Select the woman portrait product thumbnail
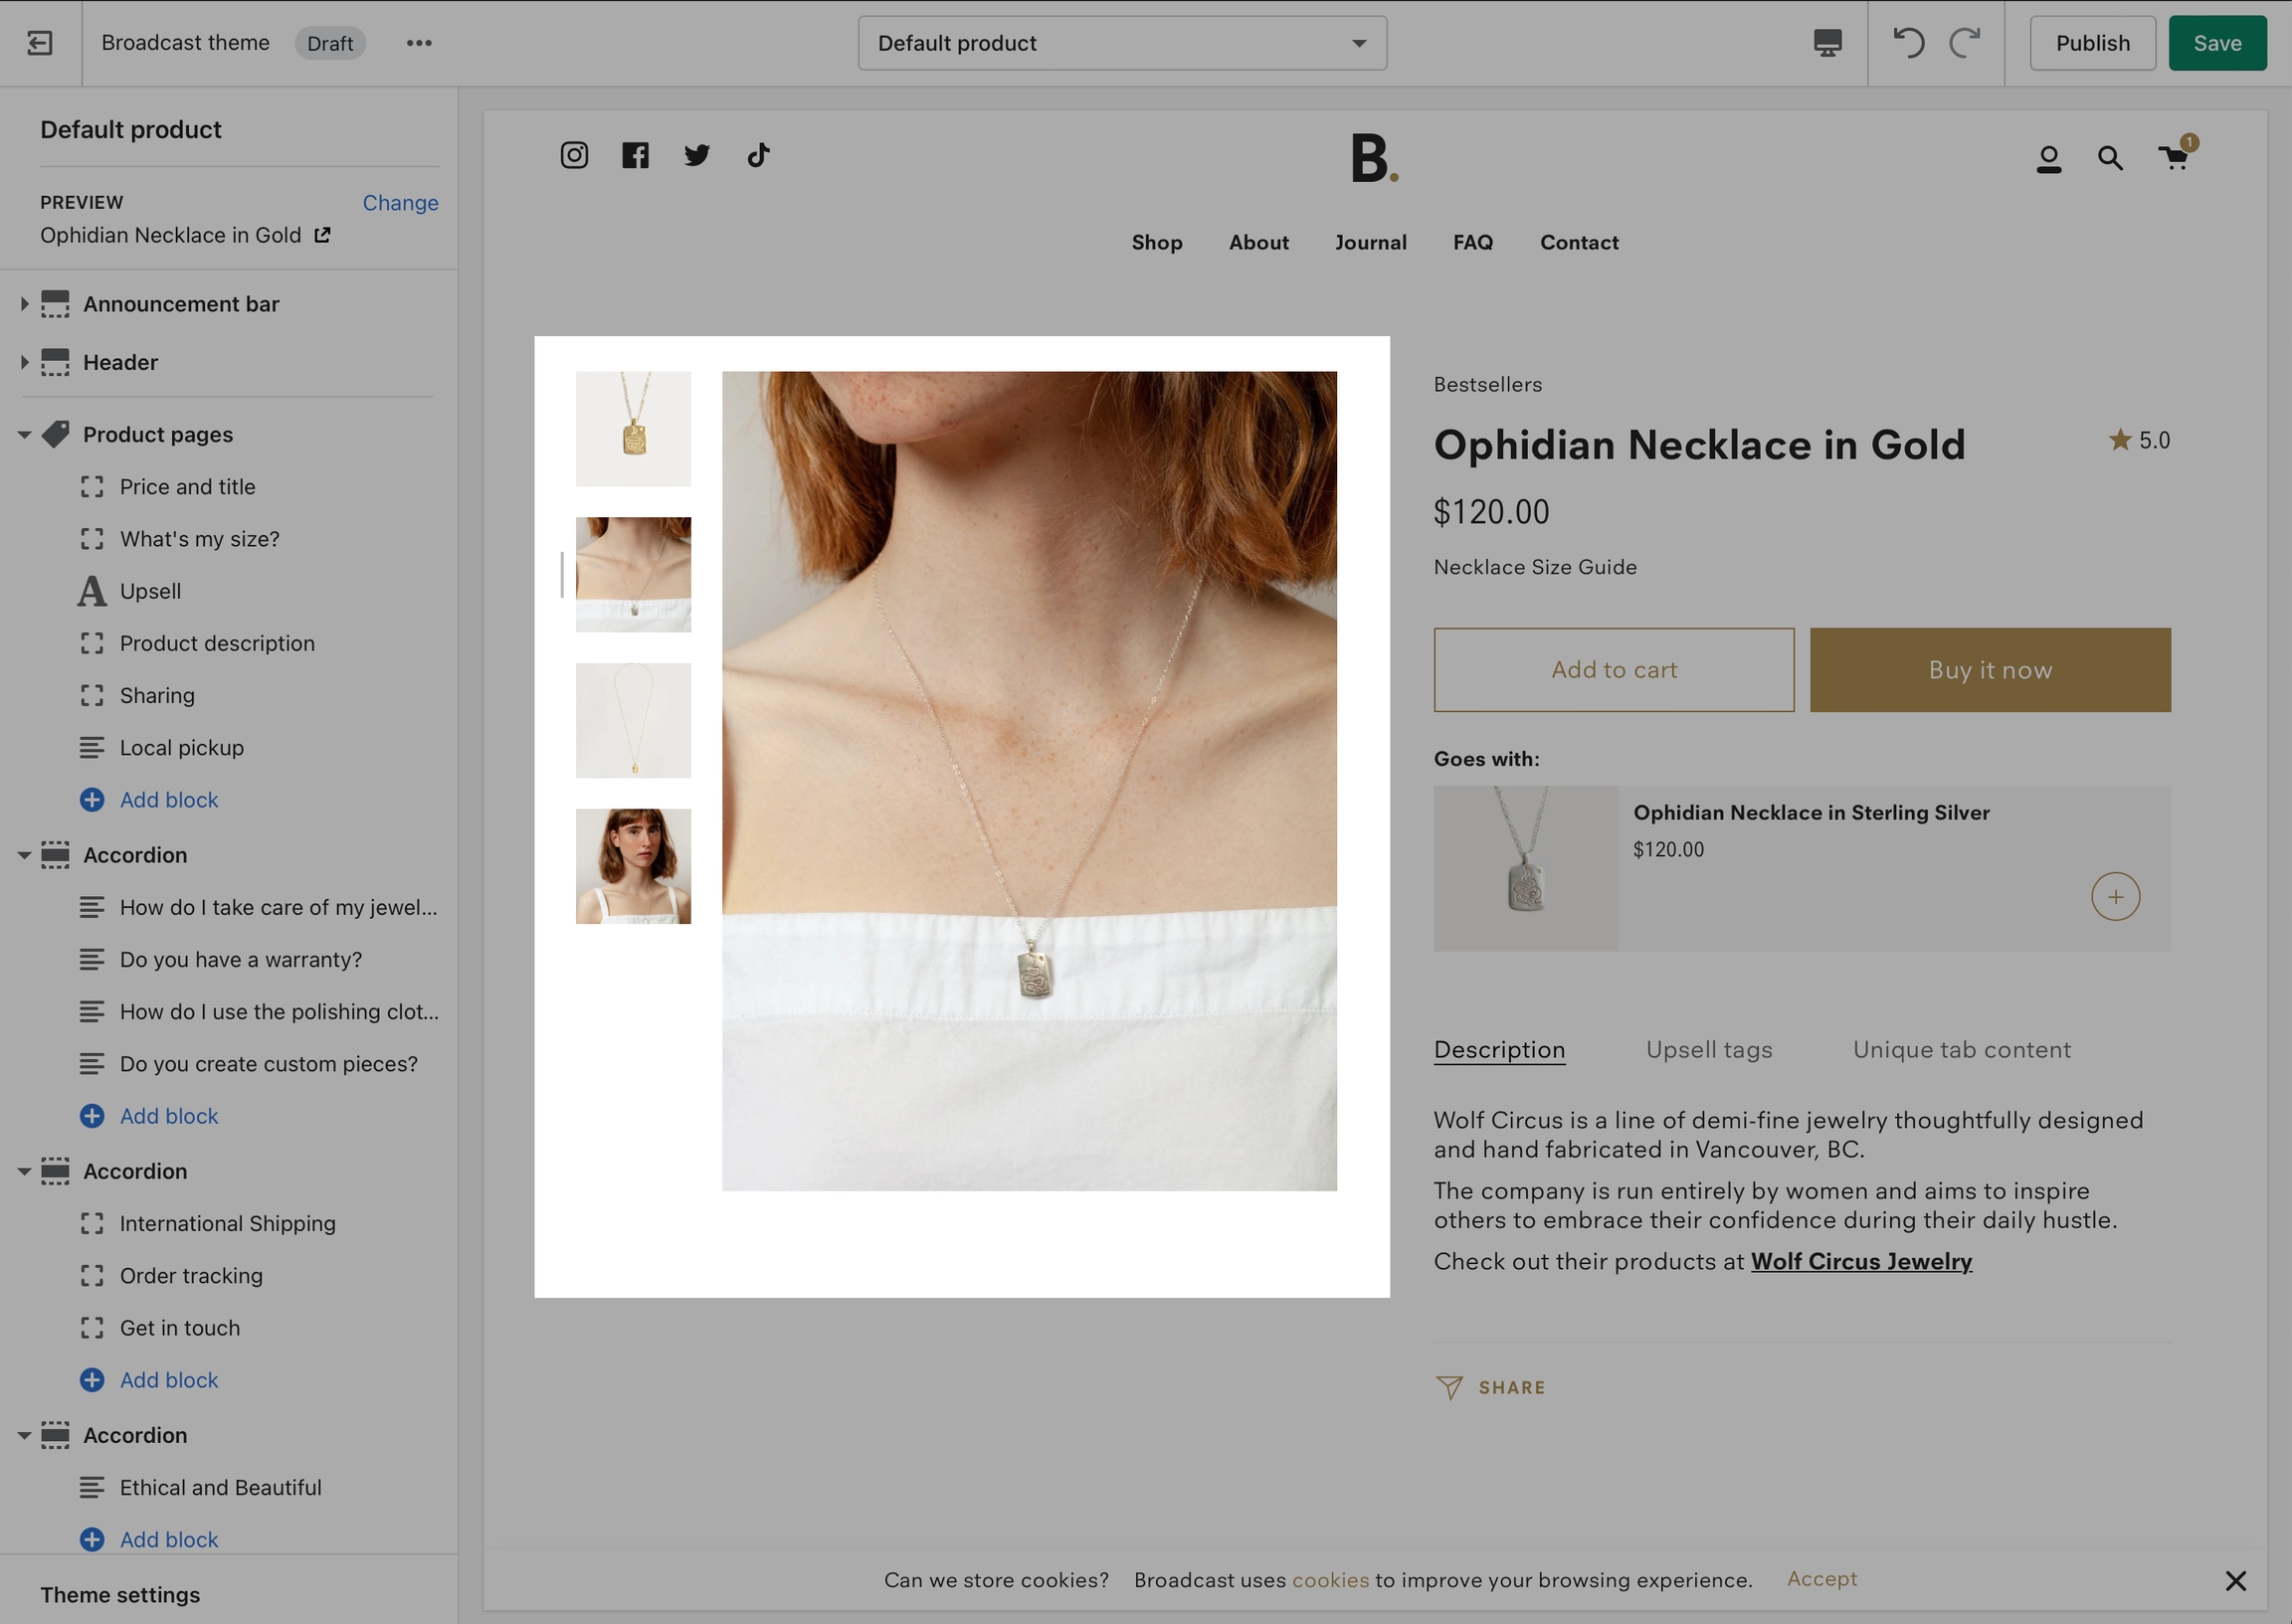 tap(633, 866)
